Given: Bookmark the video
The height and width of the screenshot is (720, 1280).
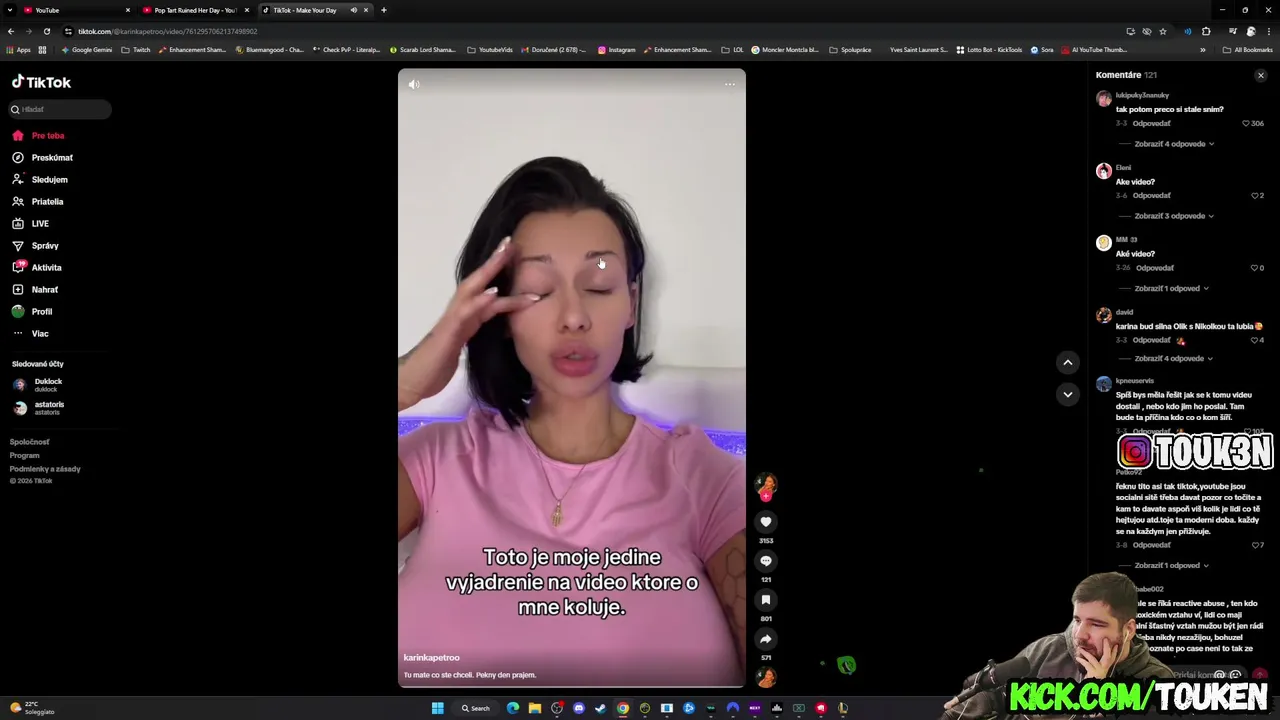Looking at the screenshot, I should [766, 600].
